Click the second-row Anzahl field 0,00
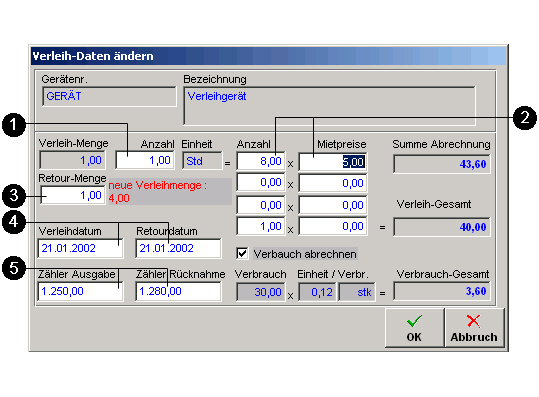Viewport: 539px width, 397px height. (261, 183)
